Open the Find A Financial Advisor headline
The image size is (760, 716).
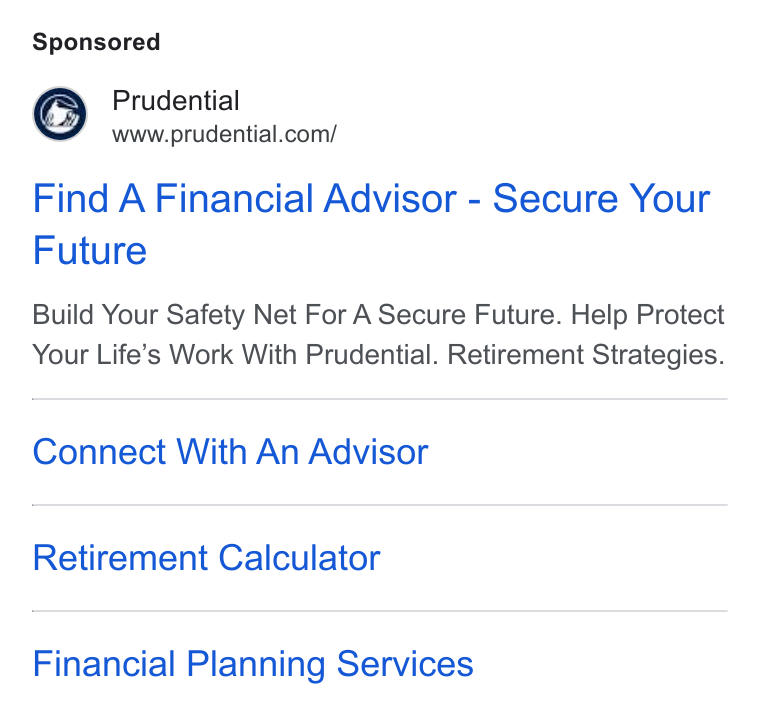pos(371,224)
